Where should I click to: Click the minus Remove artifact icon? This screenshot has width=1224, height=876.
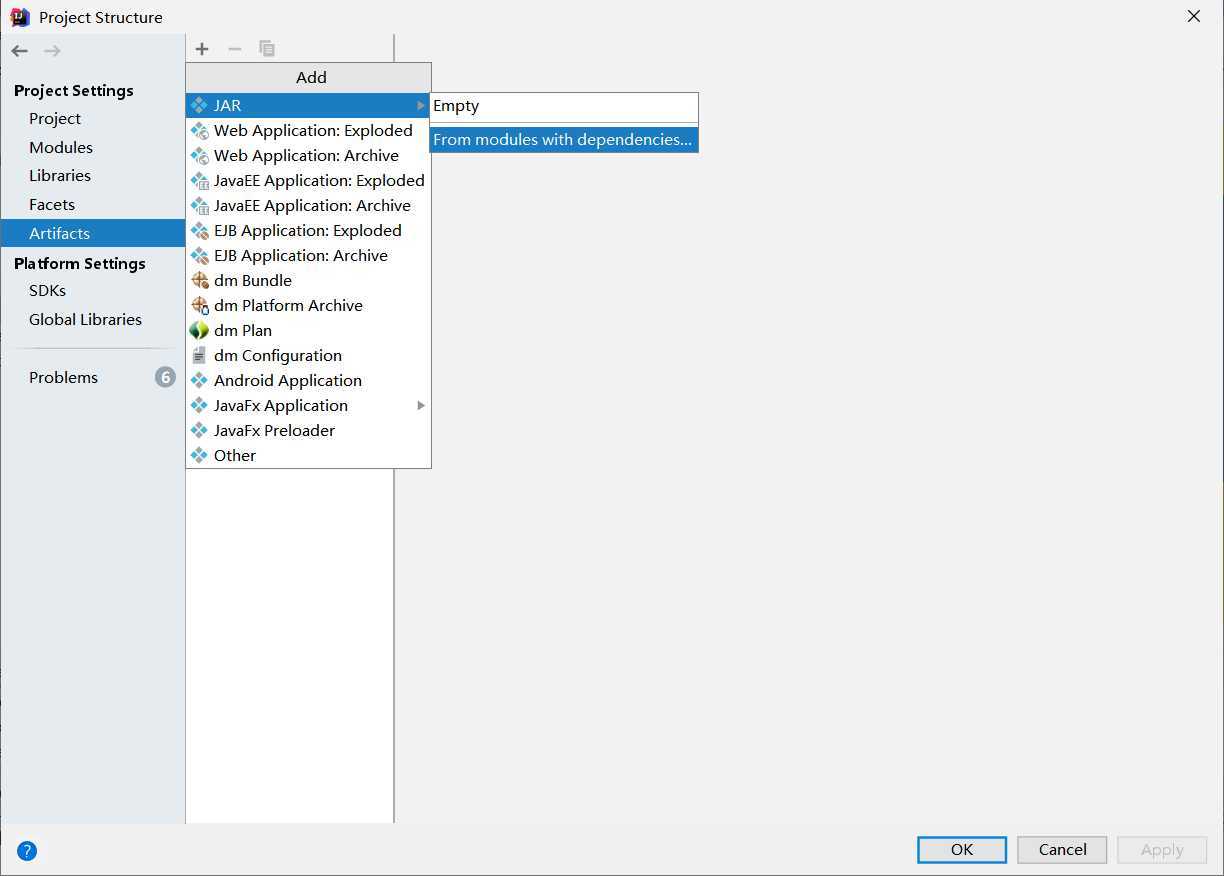pyautogui.click(x=235, y=49)
